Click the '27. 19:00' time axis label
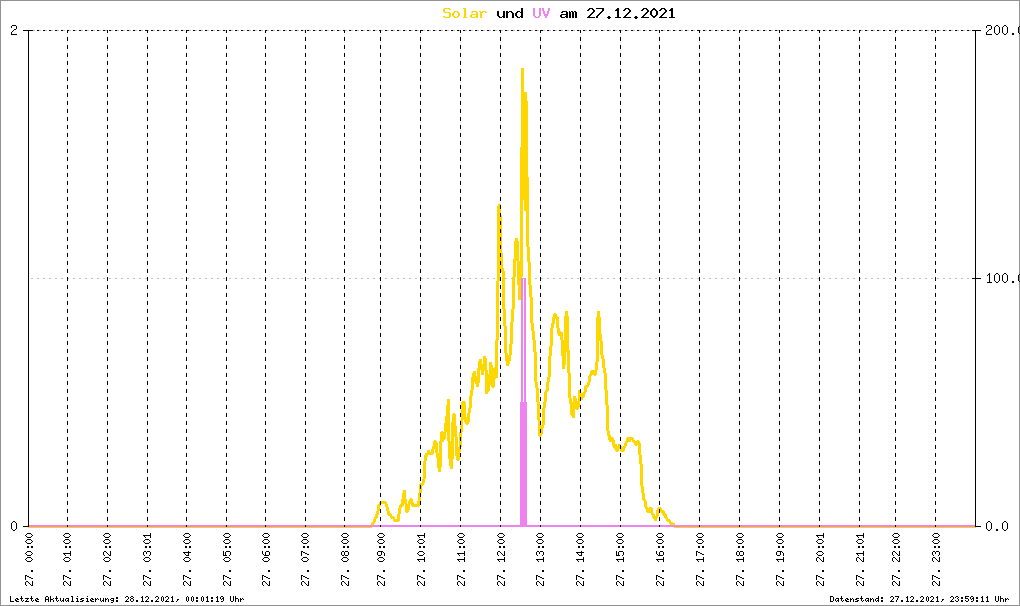 tap(780, 559)
